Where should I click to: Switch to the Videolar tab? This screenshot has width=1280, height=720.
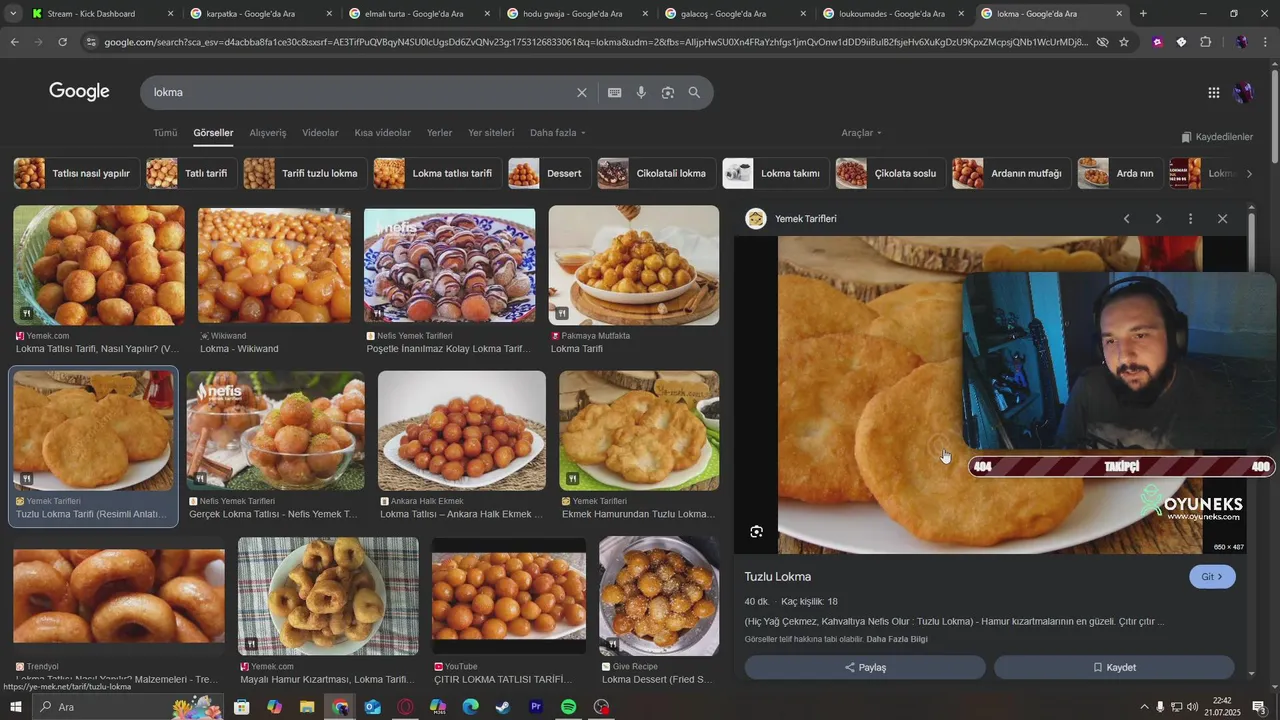pos(320,133)
